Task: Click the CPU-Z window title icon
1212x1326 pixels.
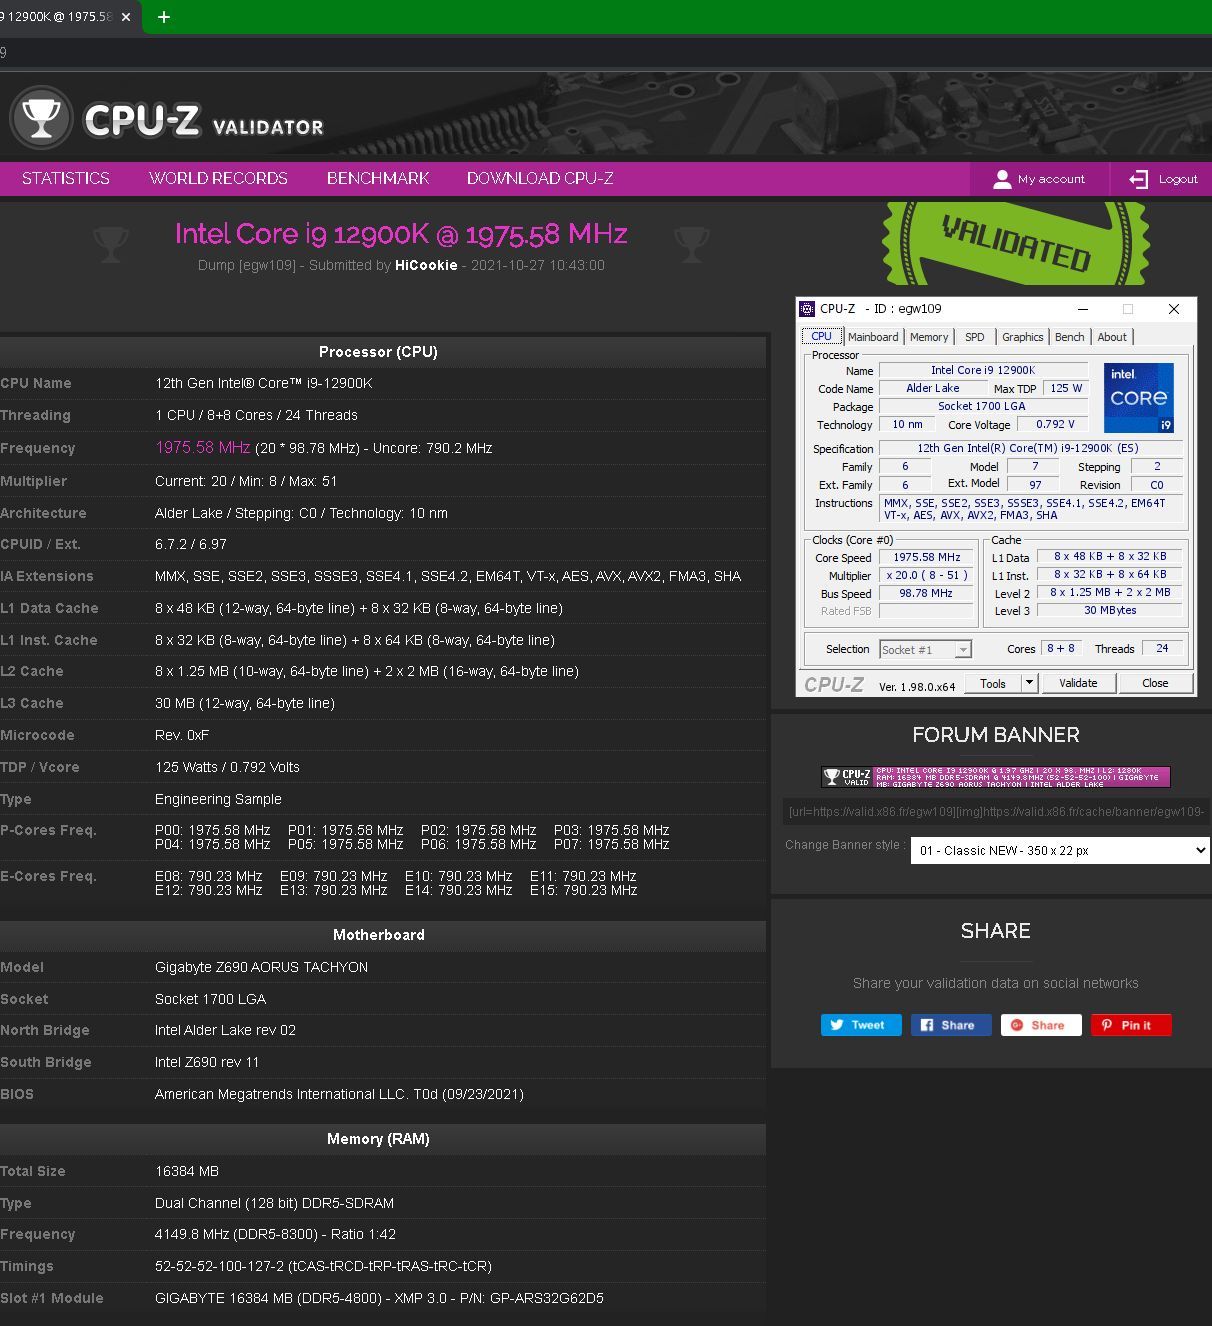Action: [x=807, y=309]
